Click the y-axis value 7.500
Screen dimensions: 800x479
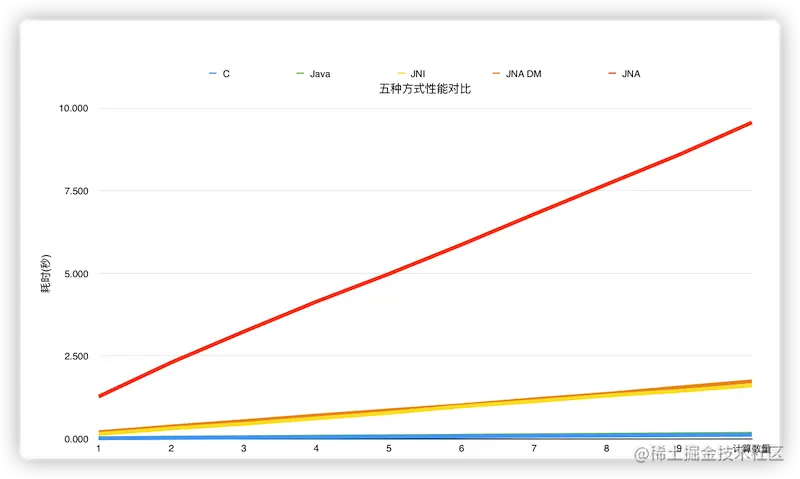pos(77,191)
